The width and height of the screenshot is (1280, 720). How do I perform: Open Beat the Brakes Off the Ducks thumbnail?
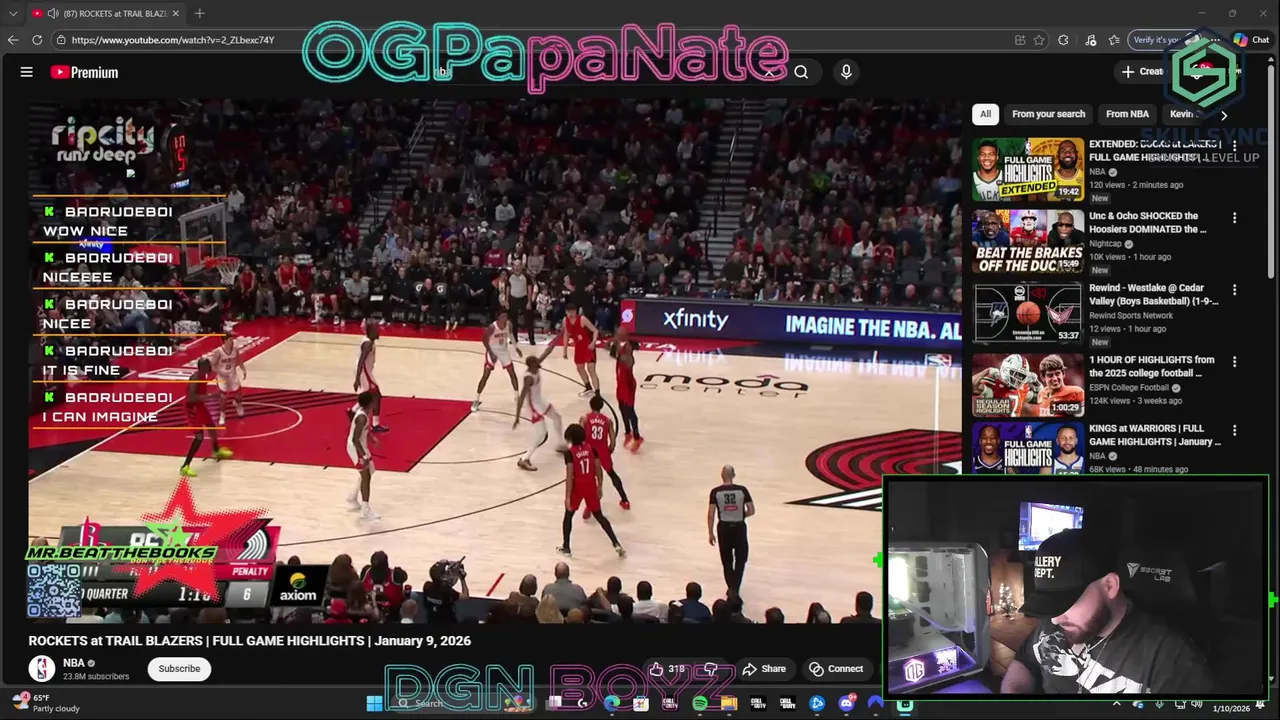[1028, 241]
